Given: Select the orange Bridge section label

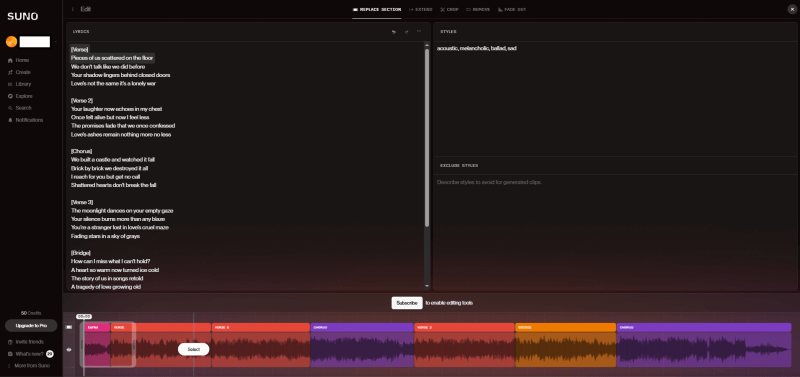Looking at the screenshot, I should [566, 328].
